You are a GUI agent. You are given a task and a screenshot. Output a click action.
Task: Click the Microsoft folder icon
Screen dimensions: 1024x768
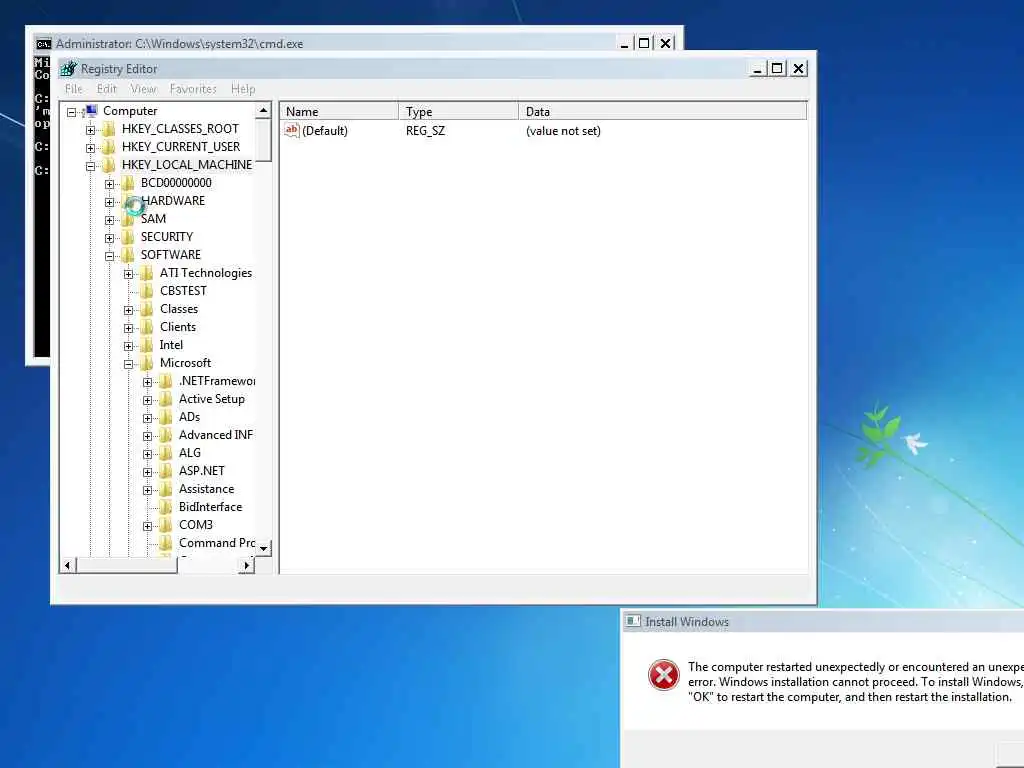point(147,363)
